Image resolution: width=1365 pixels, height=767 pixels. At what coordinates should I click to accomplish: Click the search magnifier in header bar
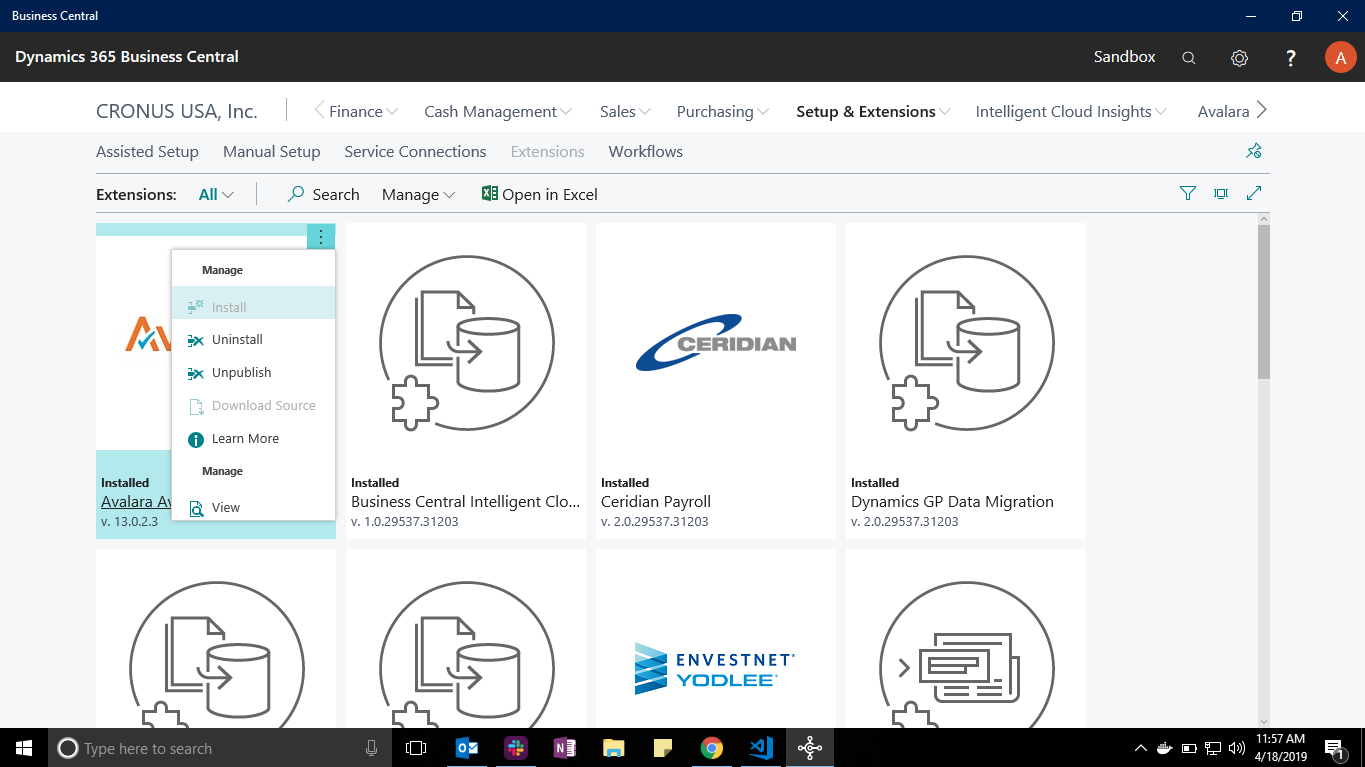point(1188,58)
